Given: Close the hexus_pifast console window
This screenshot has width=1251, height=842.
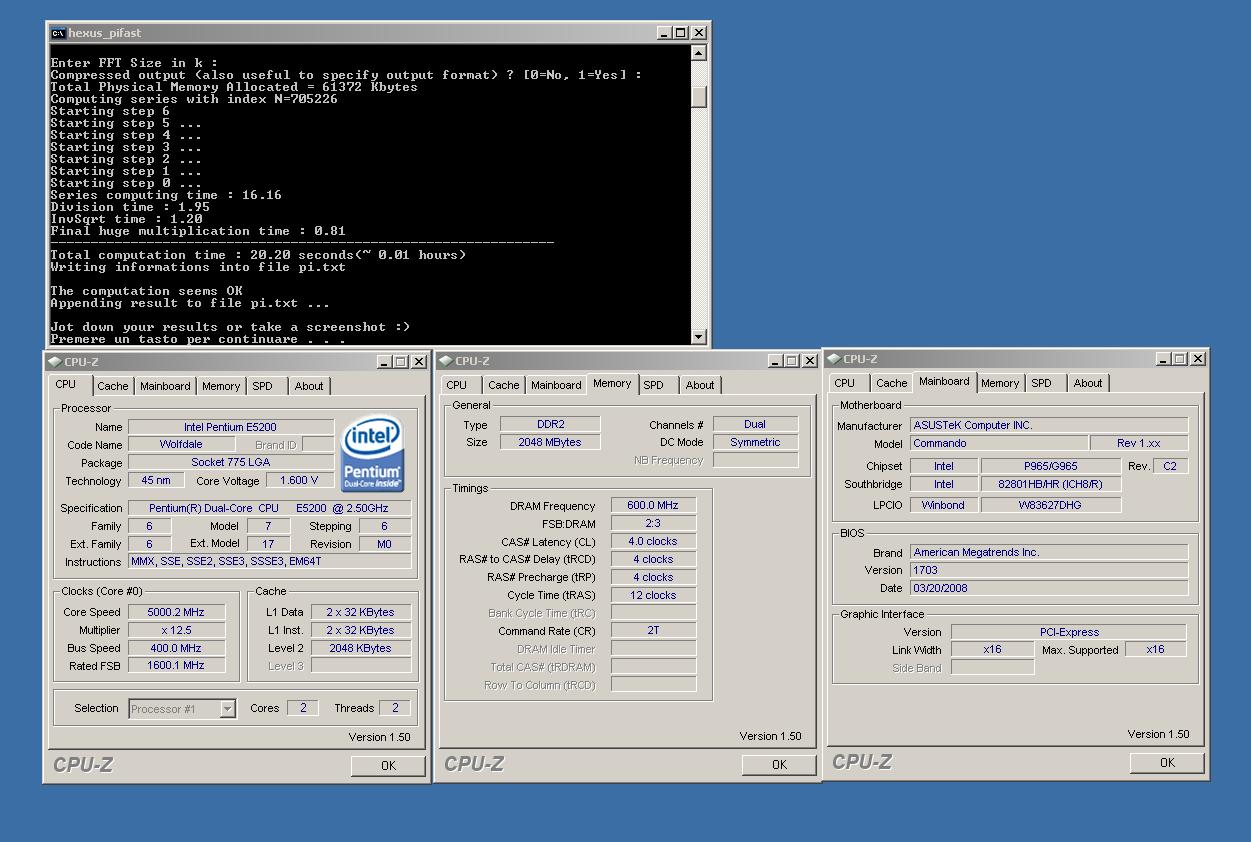Looking at the screenshot, I should tap(699, 33).
